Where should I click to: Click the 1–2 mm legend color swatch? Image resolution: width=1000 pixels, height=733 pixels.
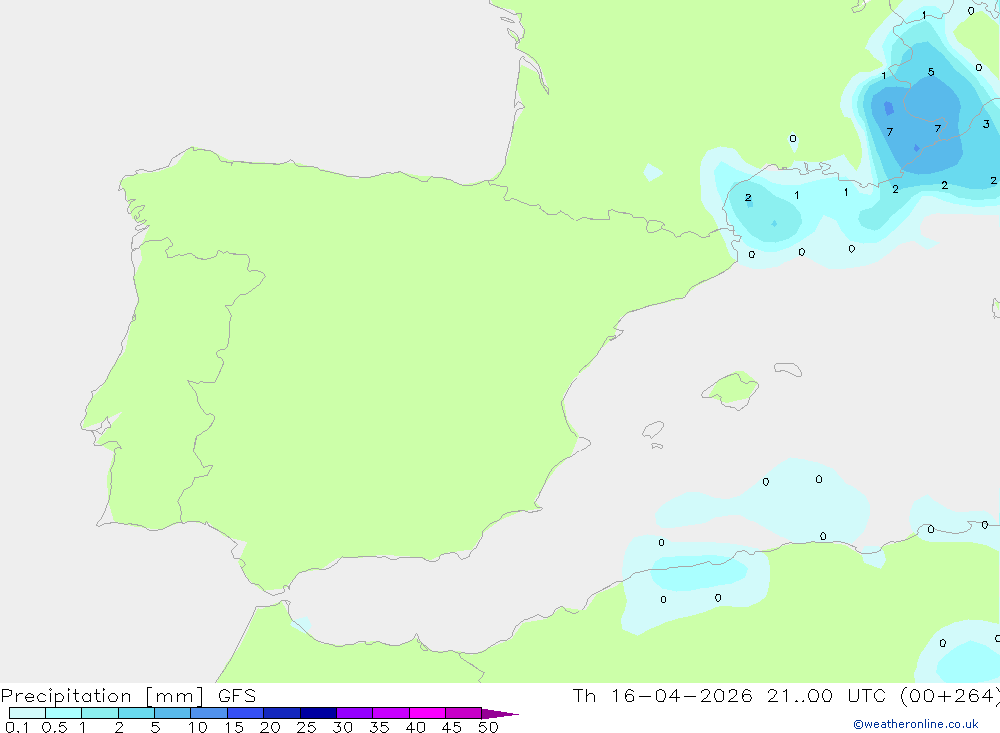tap(100, 713)
